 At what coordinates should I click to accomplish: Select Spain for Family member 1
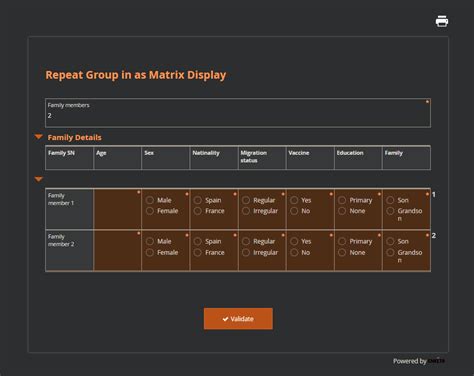pos(198,200)
